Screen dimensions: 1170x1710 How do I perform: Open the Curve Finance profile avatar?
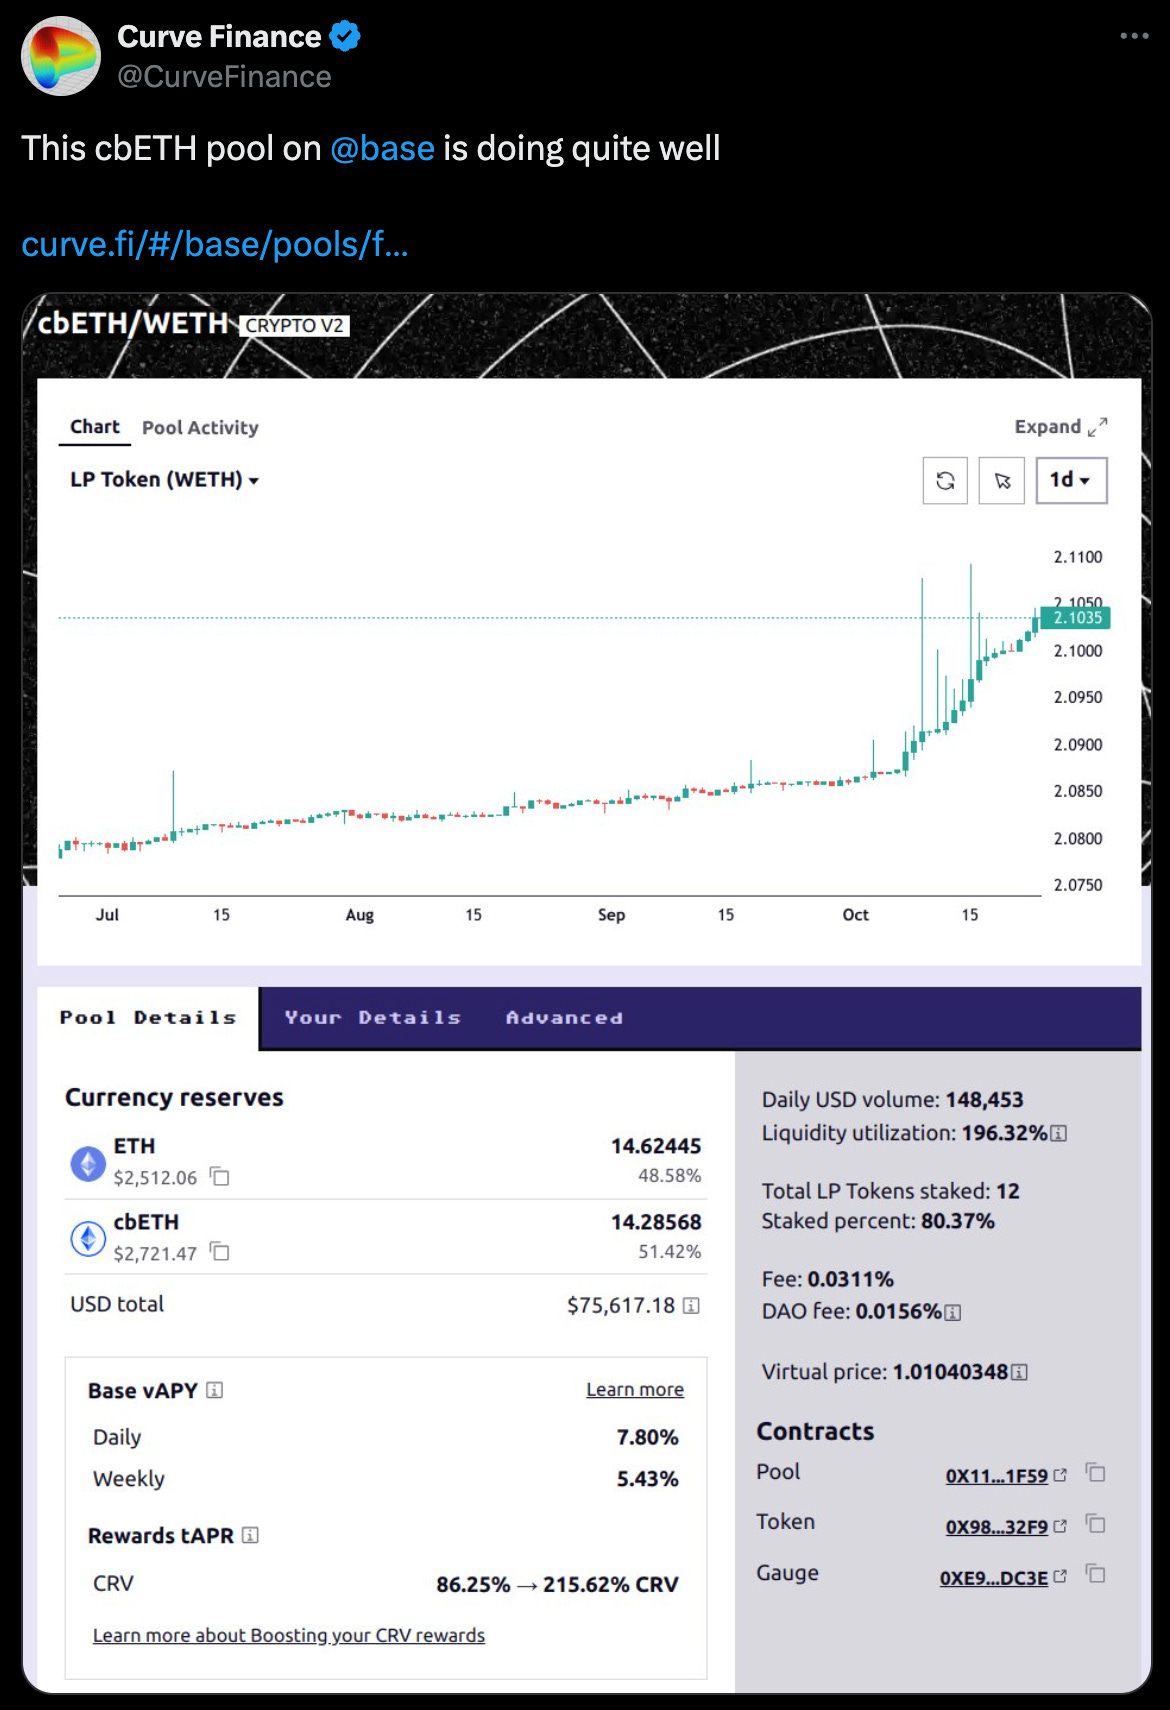pyautogui.click(x=61, y=56)
